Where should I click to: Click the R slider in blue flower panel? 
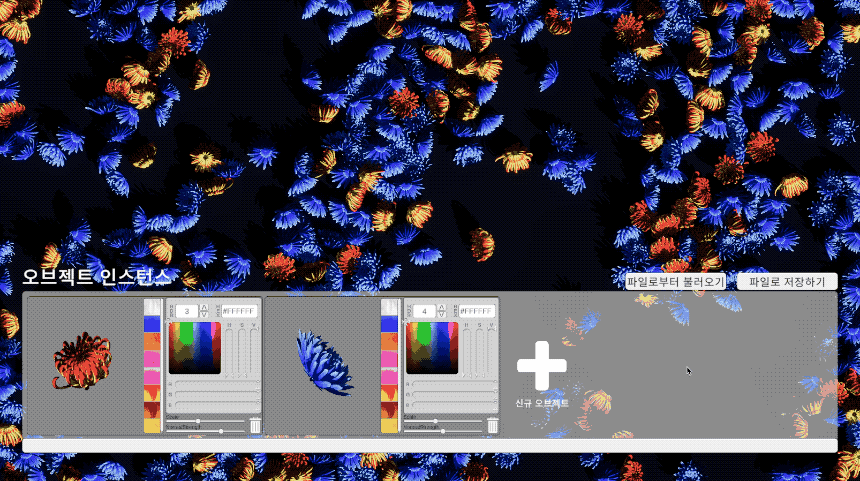tap(454, 384)
